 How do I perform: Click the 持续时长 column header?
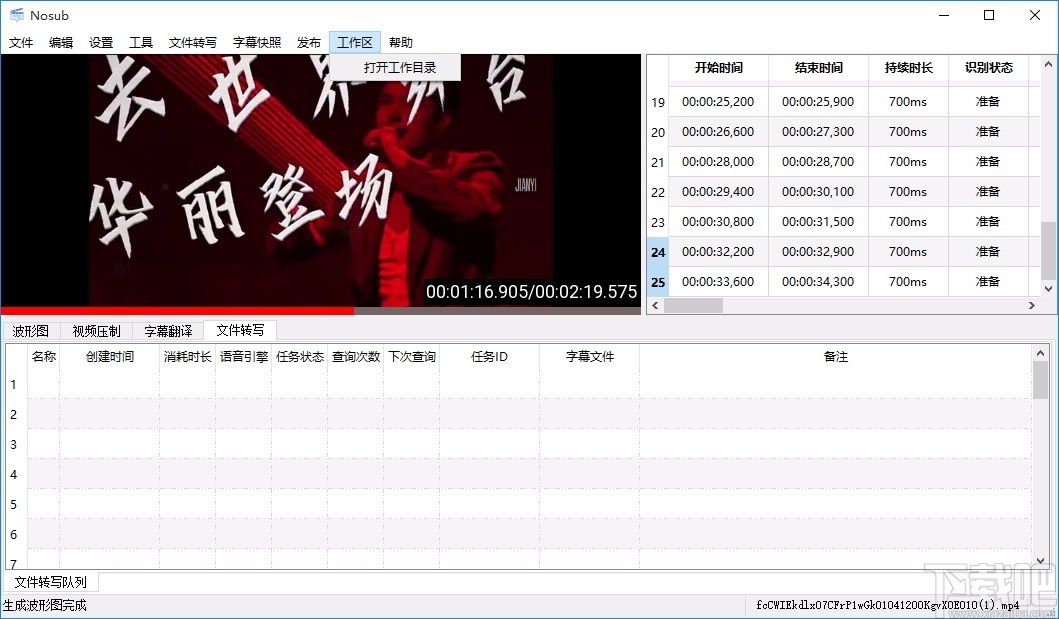[x=908, y=68]
